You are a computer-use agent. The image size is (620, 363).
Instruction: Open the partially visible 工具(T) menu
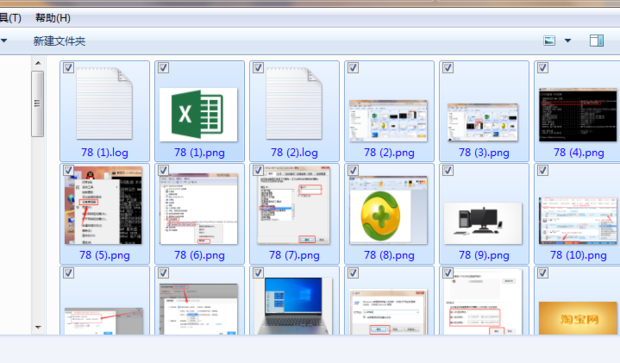click(x=10, y=18)
